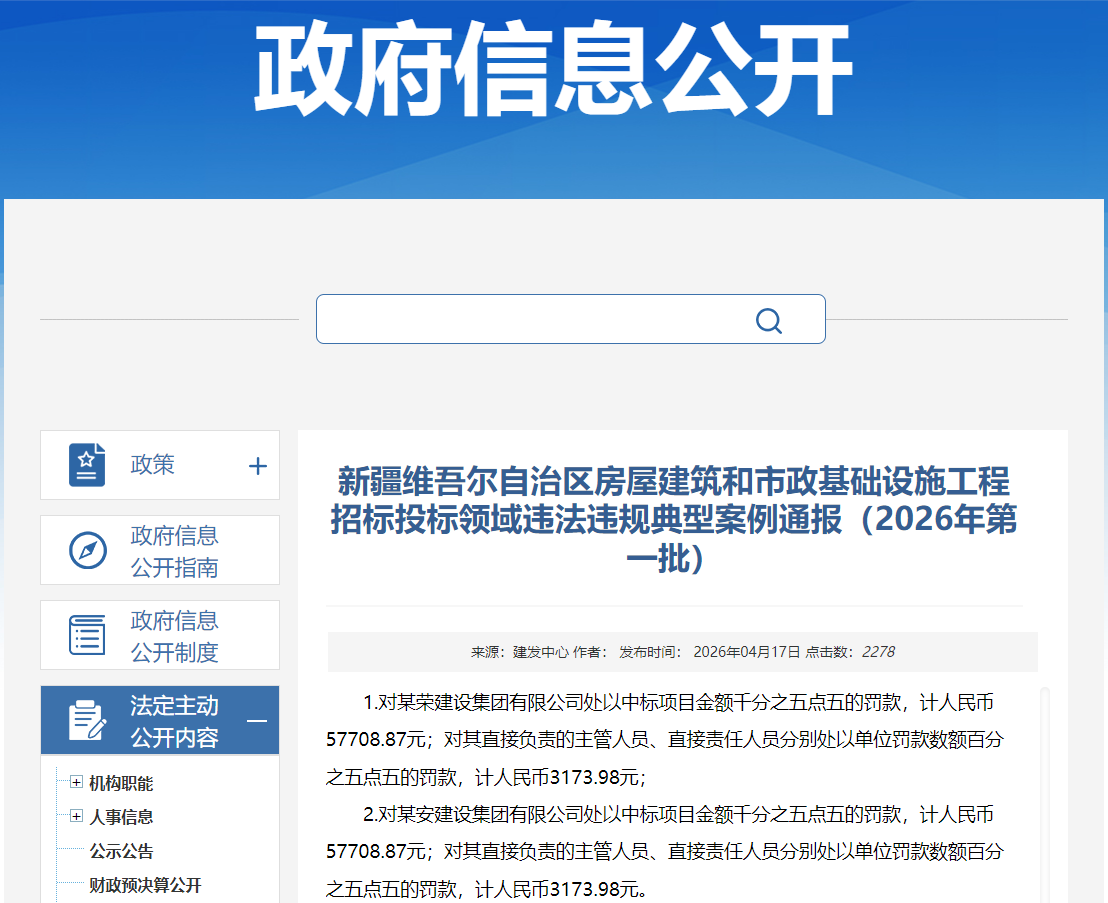Image resolution: width=1108 pixels, height=903 pixels.
Task: Click the first paragraph about 某荣建设集团有限公司
Action: point(664,740)
